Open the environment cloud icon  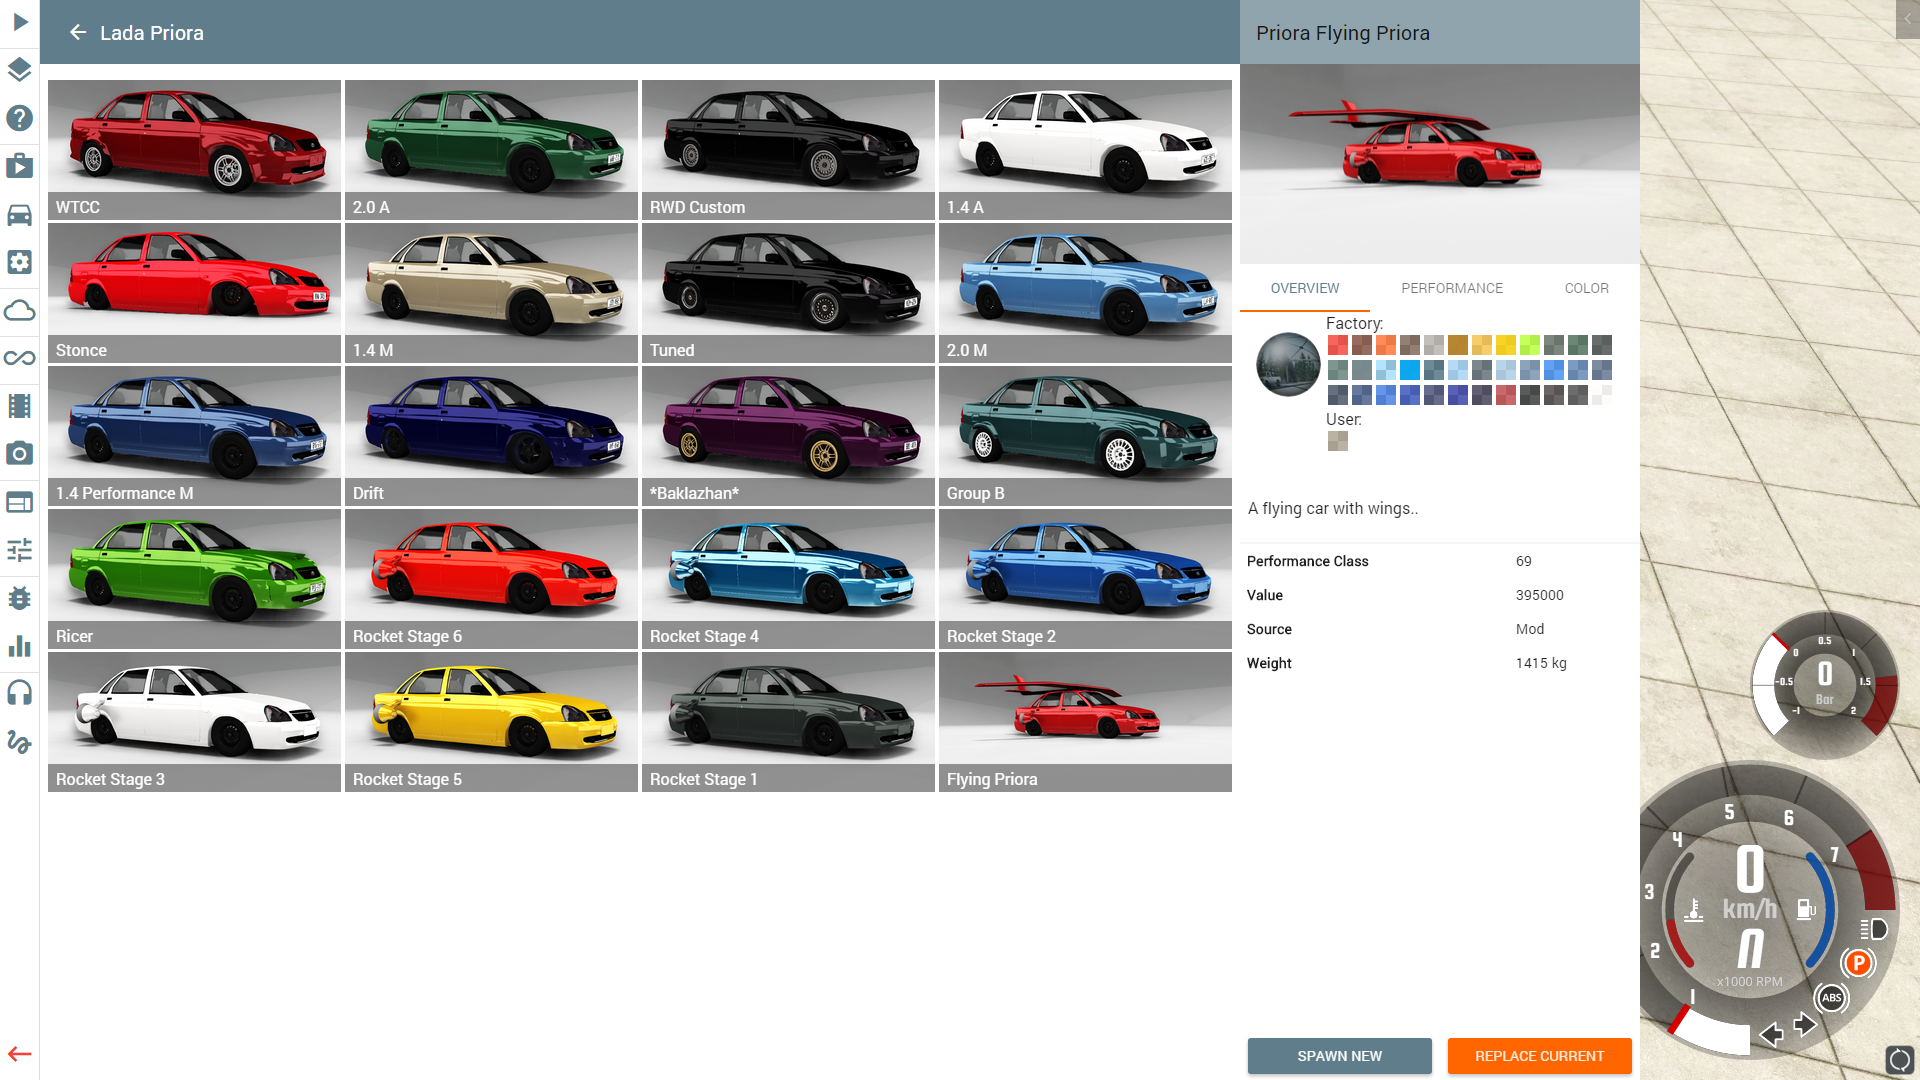[20, 310]
